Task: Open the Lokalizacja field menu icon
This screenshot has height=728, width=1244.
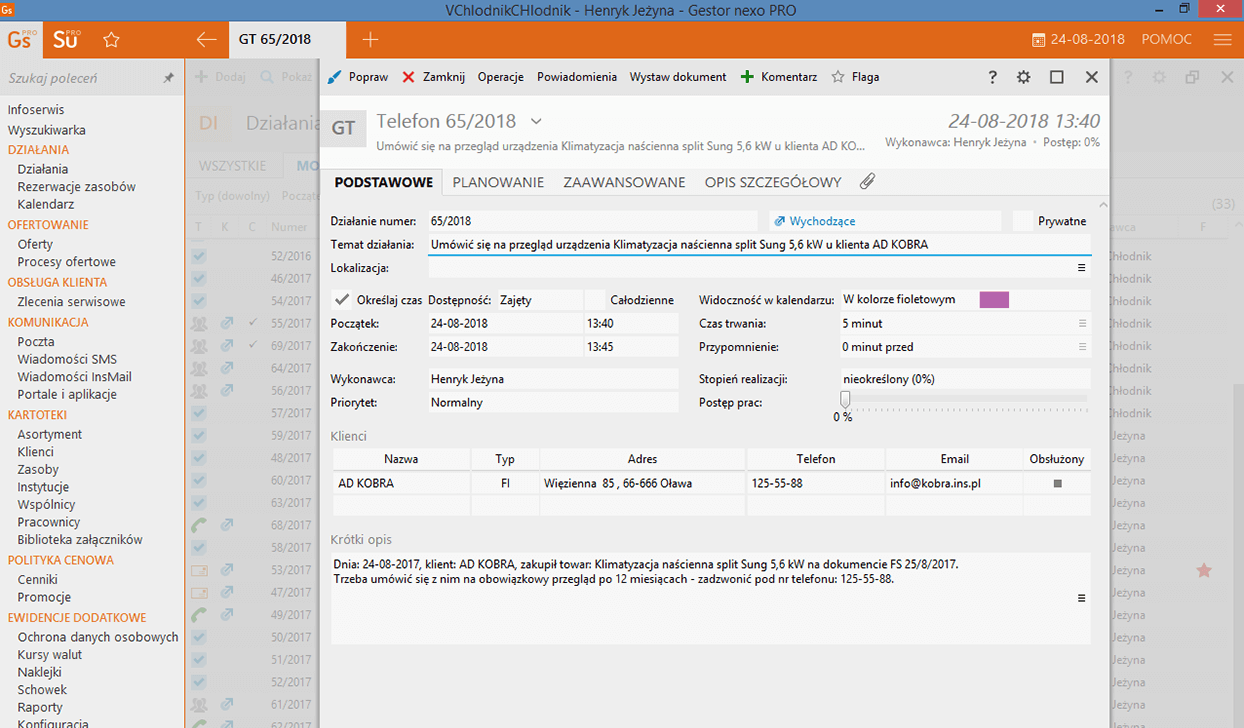Action: click(1081, 268)
